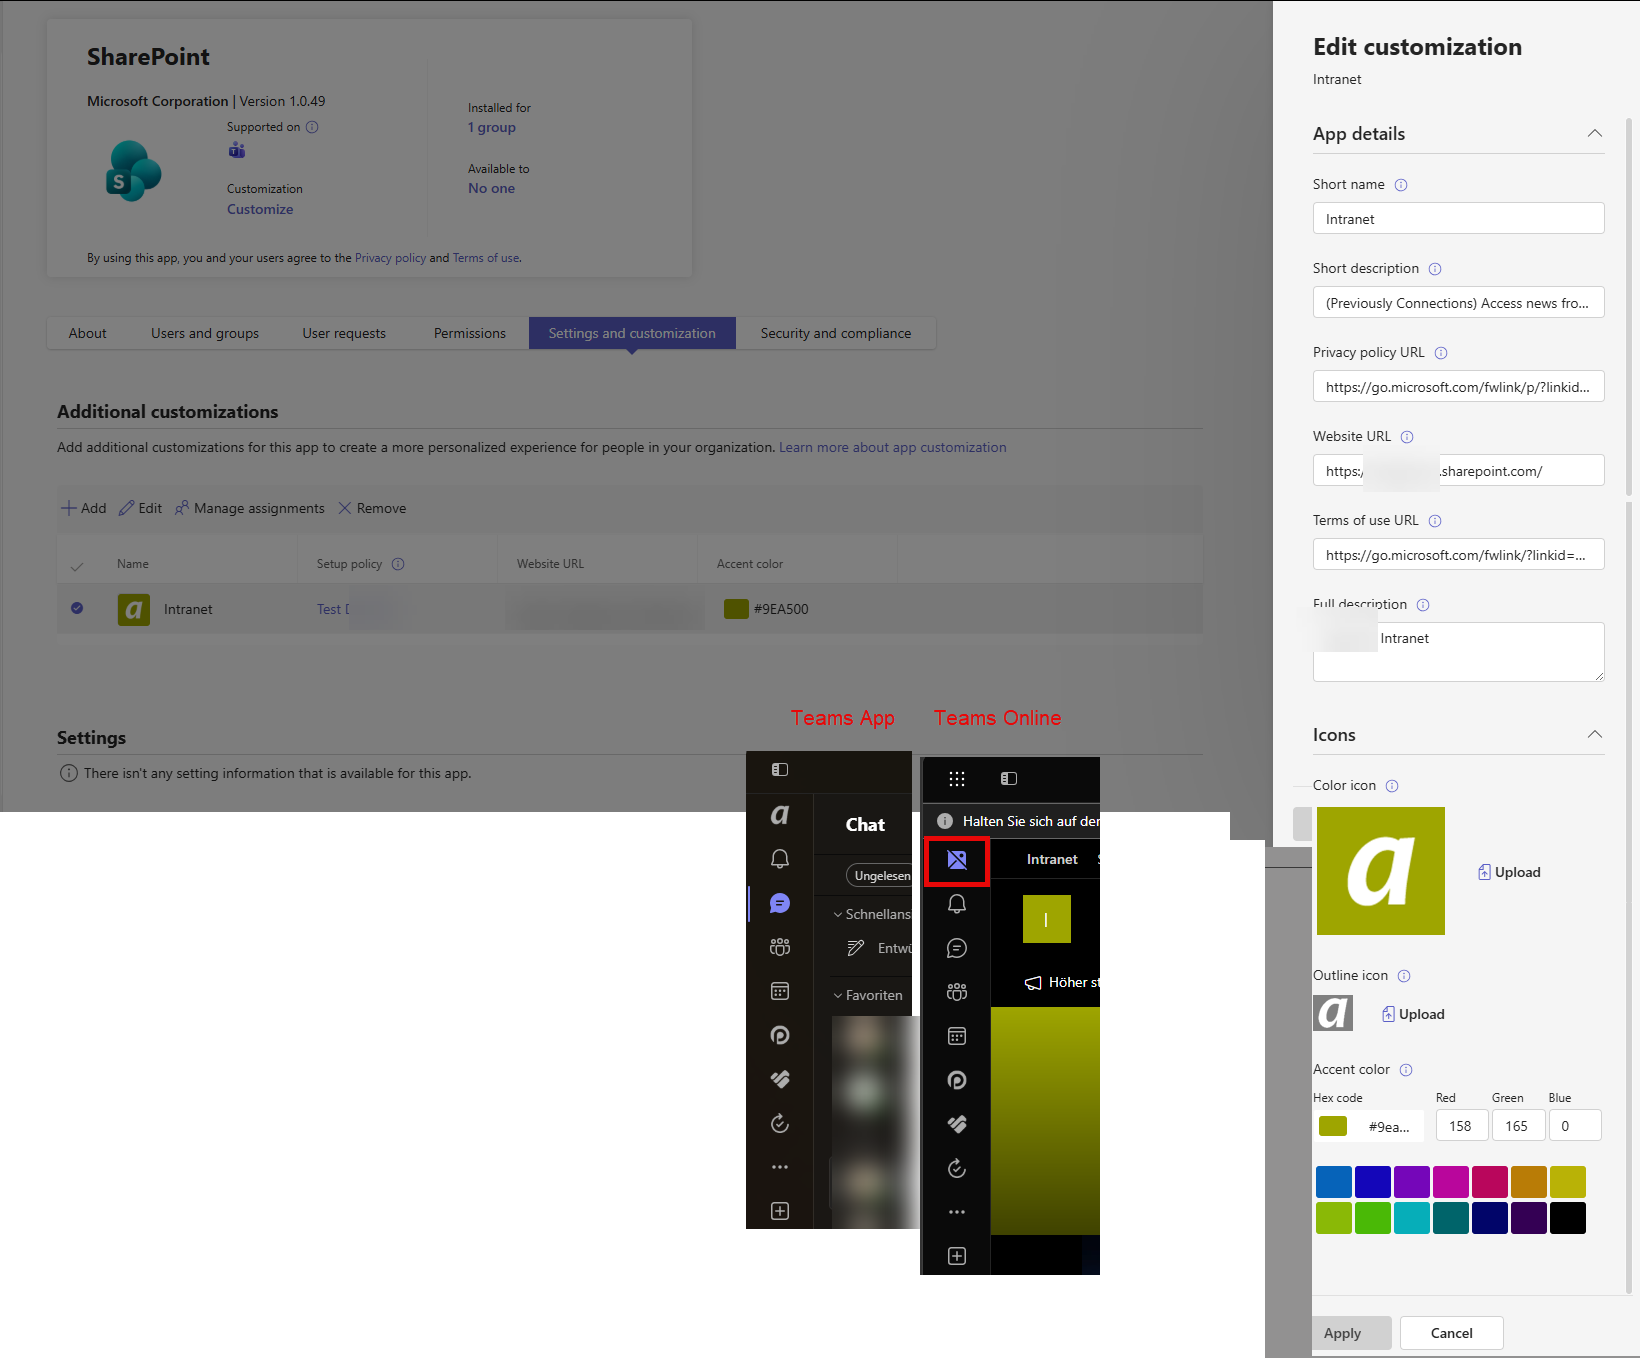This screenshot has width=1640, height=1358.
Task: Click the plus Add apps icon in Teams App sidebar
Action: pyautogui.click(x=780, y=1211)
